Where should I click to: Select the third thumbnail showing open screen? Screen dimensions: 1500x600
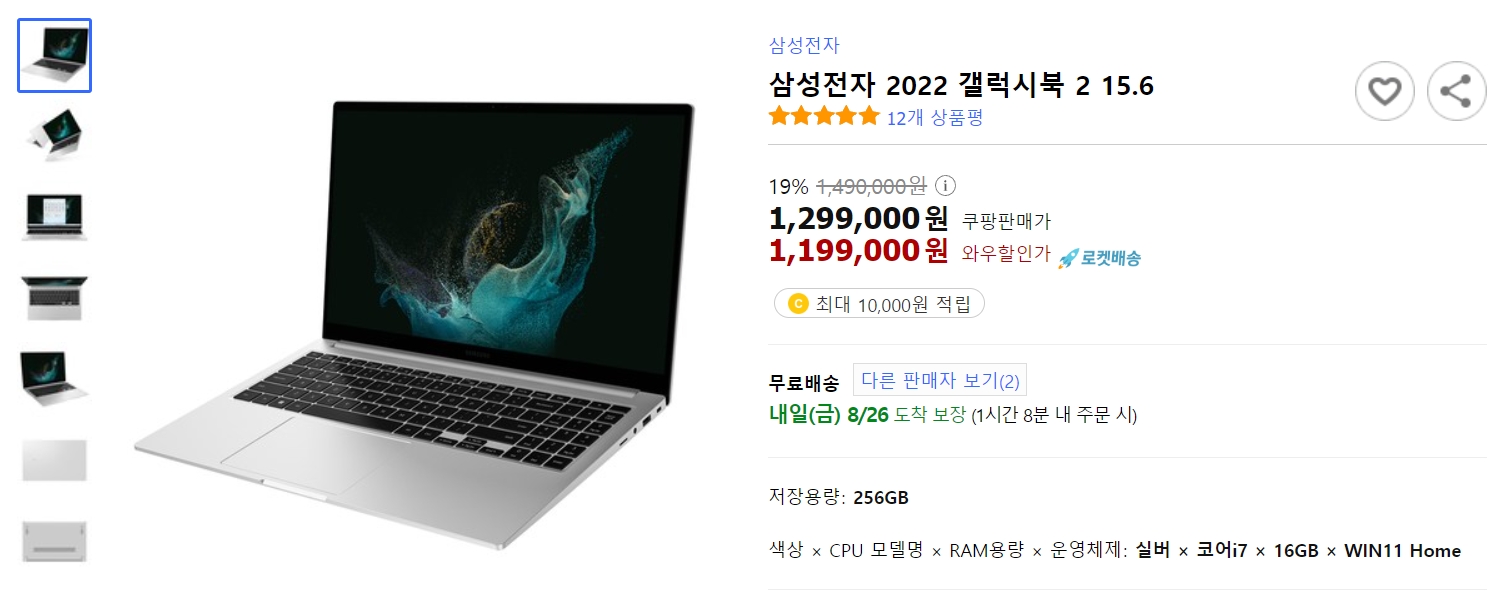[55, 217]
